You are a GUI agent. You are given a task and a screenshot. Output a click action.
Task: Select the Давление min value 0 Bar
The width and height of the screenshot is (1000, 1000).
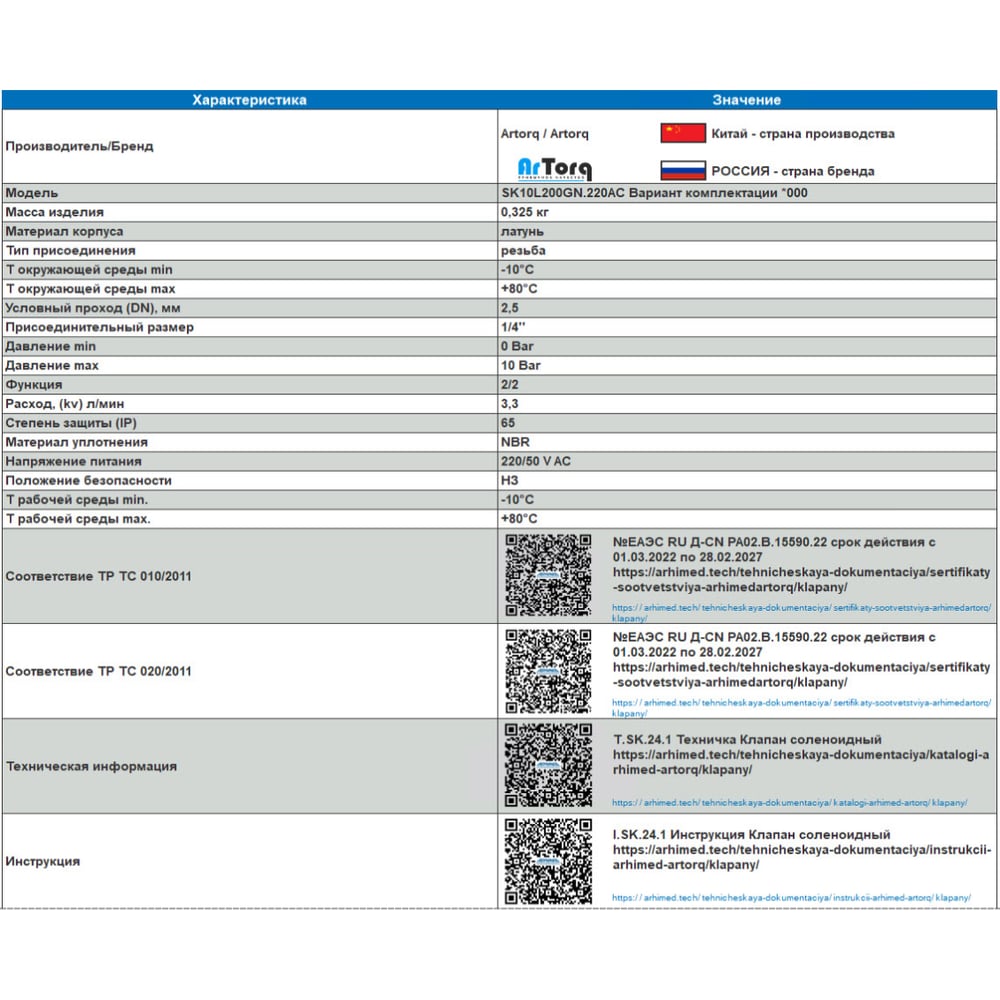pyautogui.click(x=517, y=346)
